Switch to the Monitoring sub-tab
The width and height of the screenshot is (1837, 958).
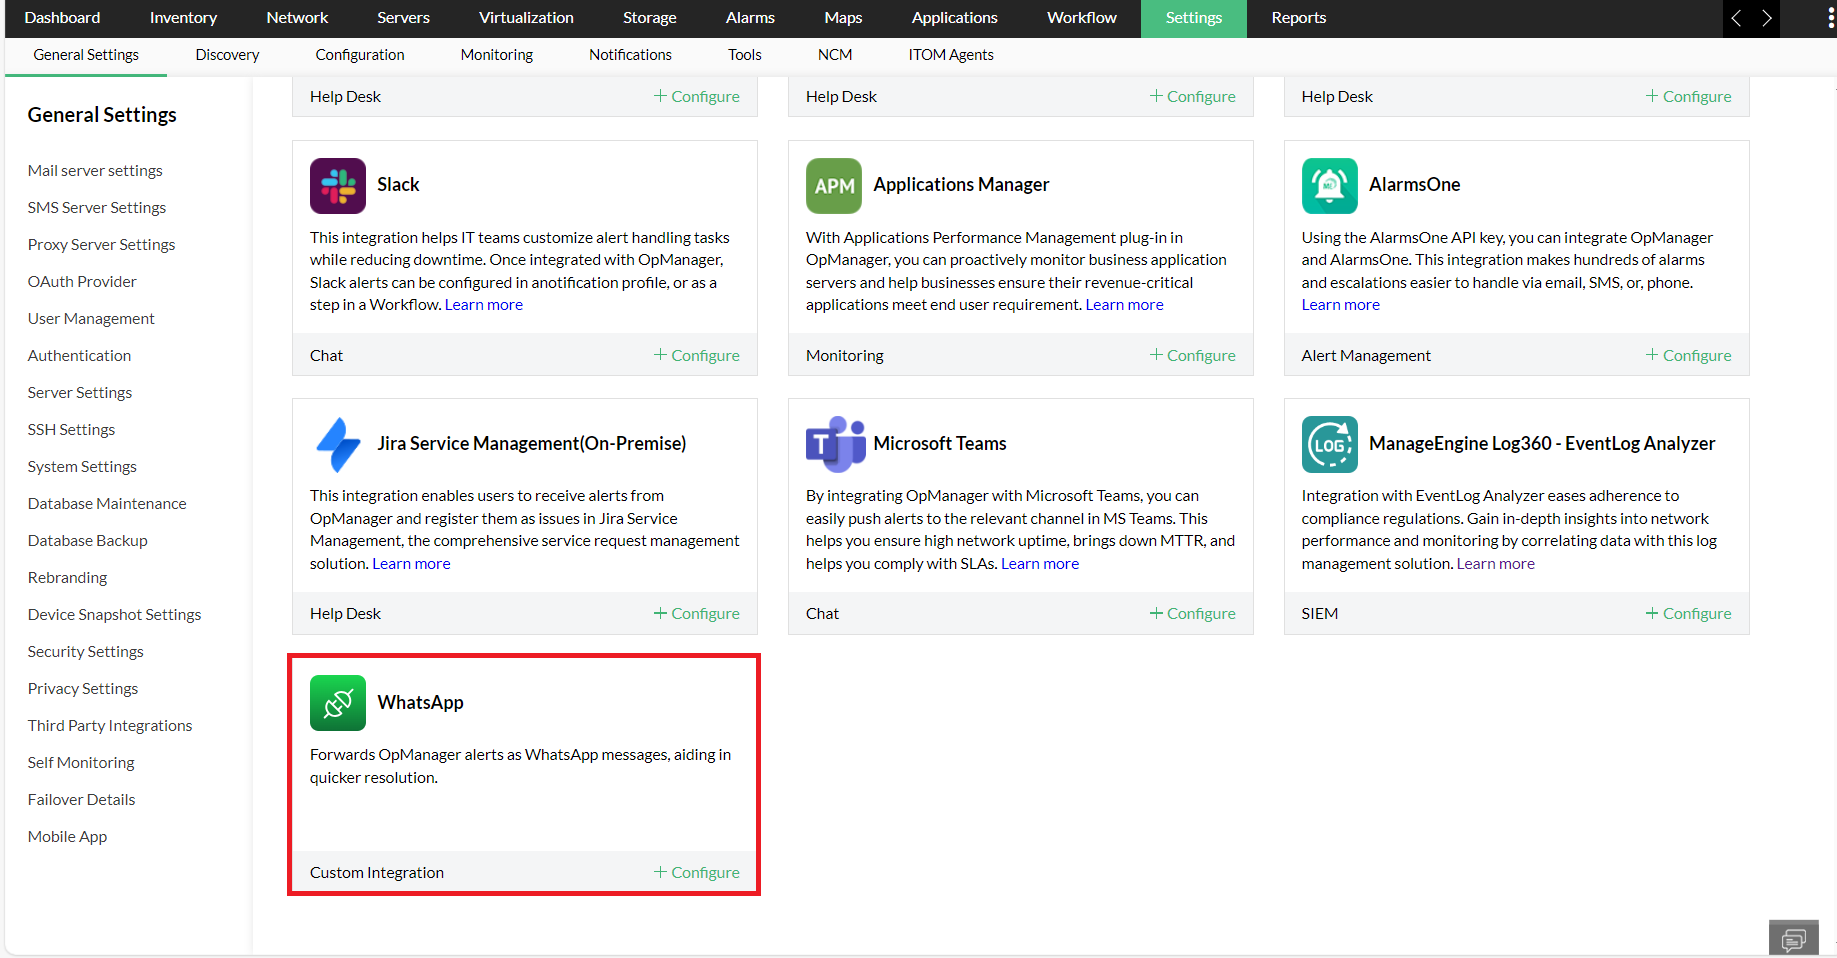[497, 55]
